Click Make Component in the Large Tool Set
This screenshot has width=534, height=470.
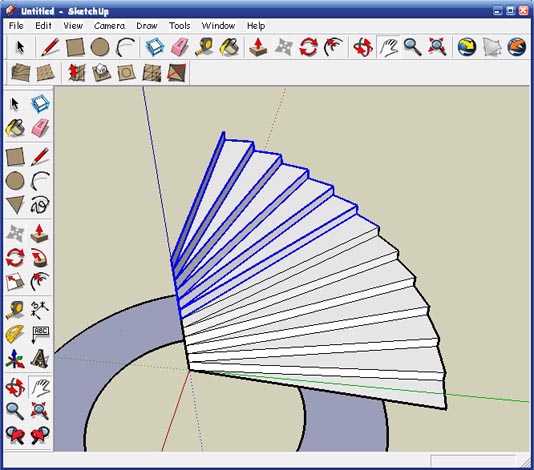coord(40,104)
